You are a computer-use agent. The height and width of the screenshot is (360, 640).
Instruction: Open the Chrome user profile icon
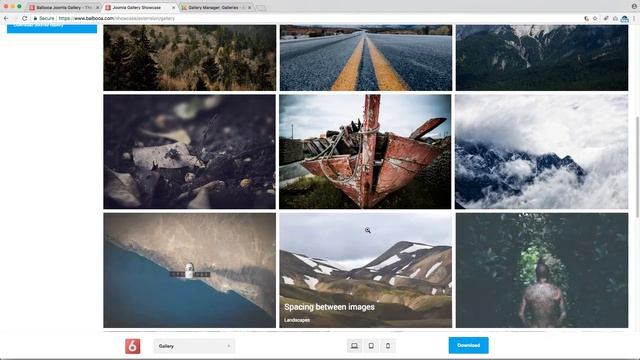coord(634,6)
